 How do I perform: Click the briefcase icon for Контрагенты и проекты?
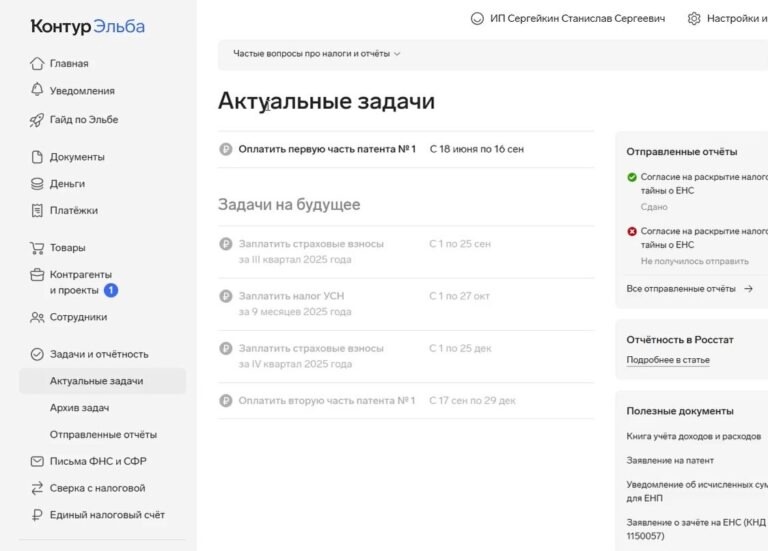coord(37,275)
